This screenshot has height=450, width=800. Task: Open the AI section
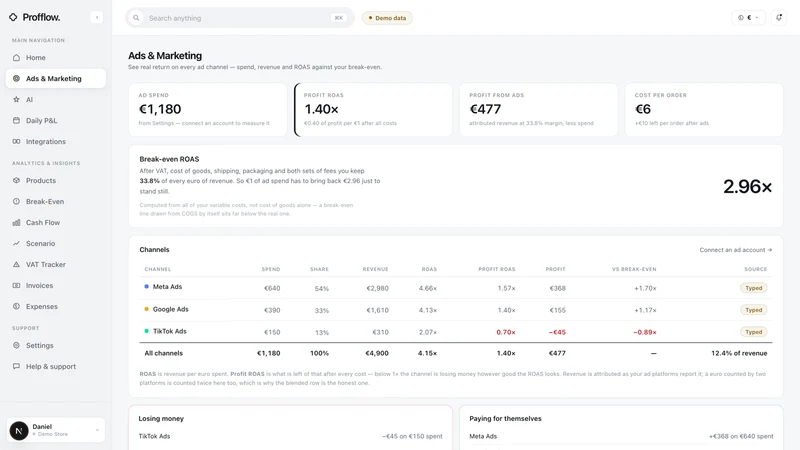(x=56, y=99)
